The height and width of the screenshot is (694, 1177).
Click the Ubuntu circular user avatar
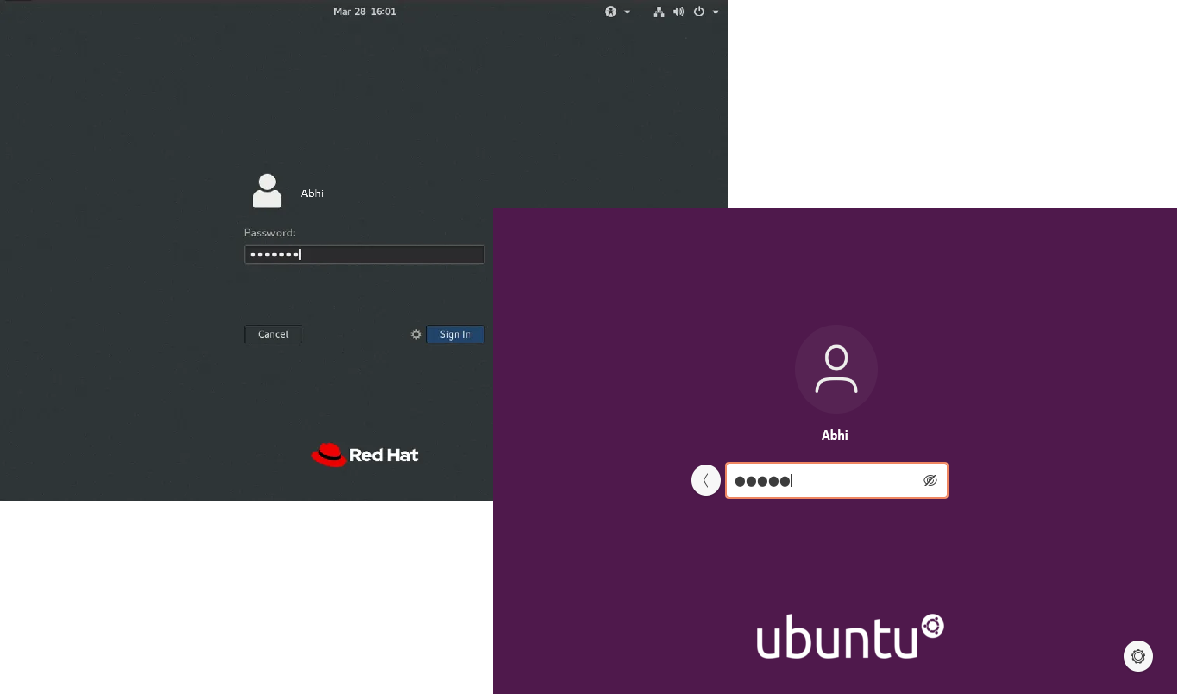tap(836, 369)
